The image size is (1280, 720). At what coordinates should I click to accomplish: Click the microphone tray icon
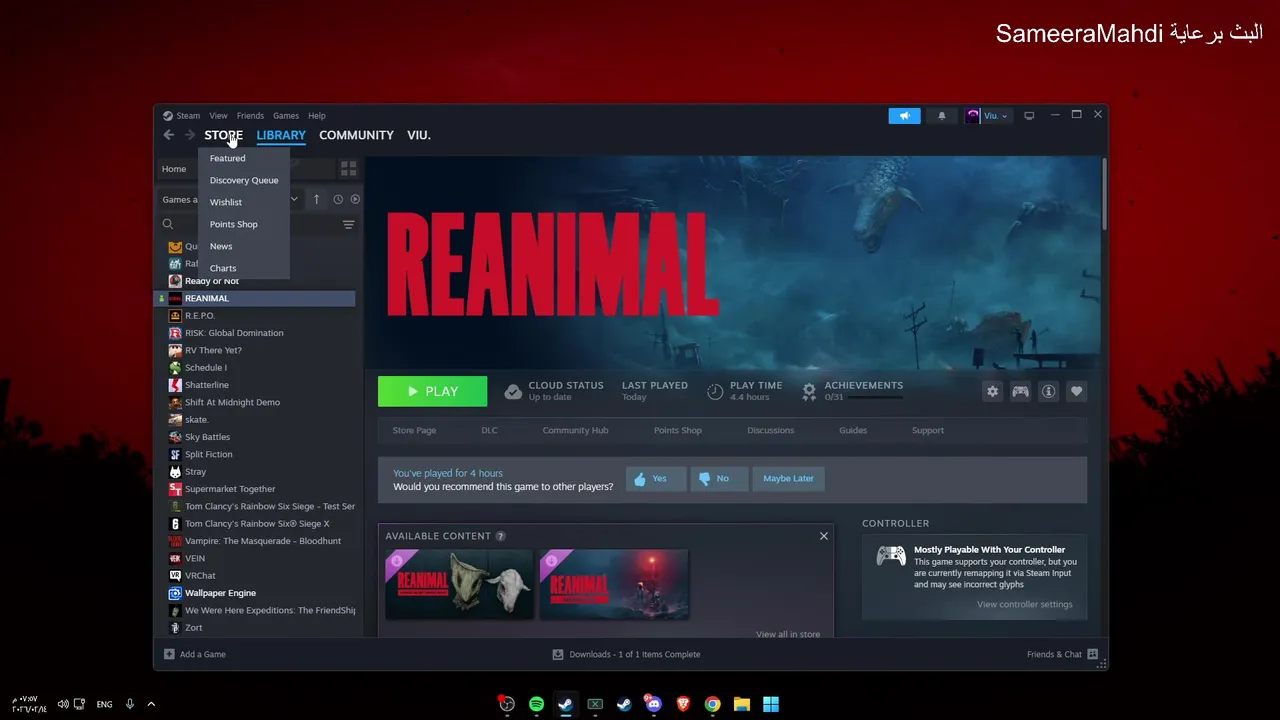129,704
